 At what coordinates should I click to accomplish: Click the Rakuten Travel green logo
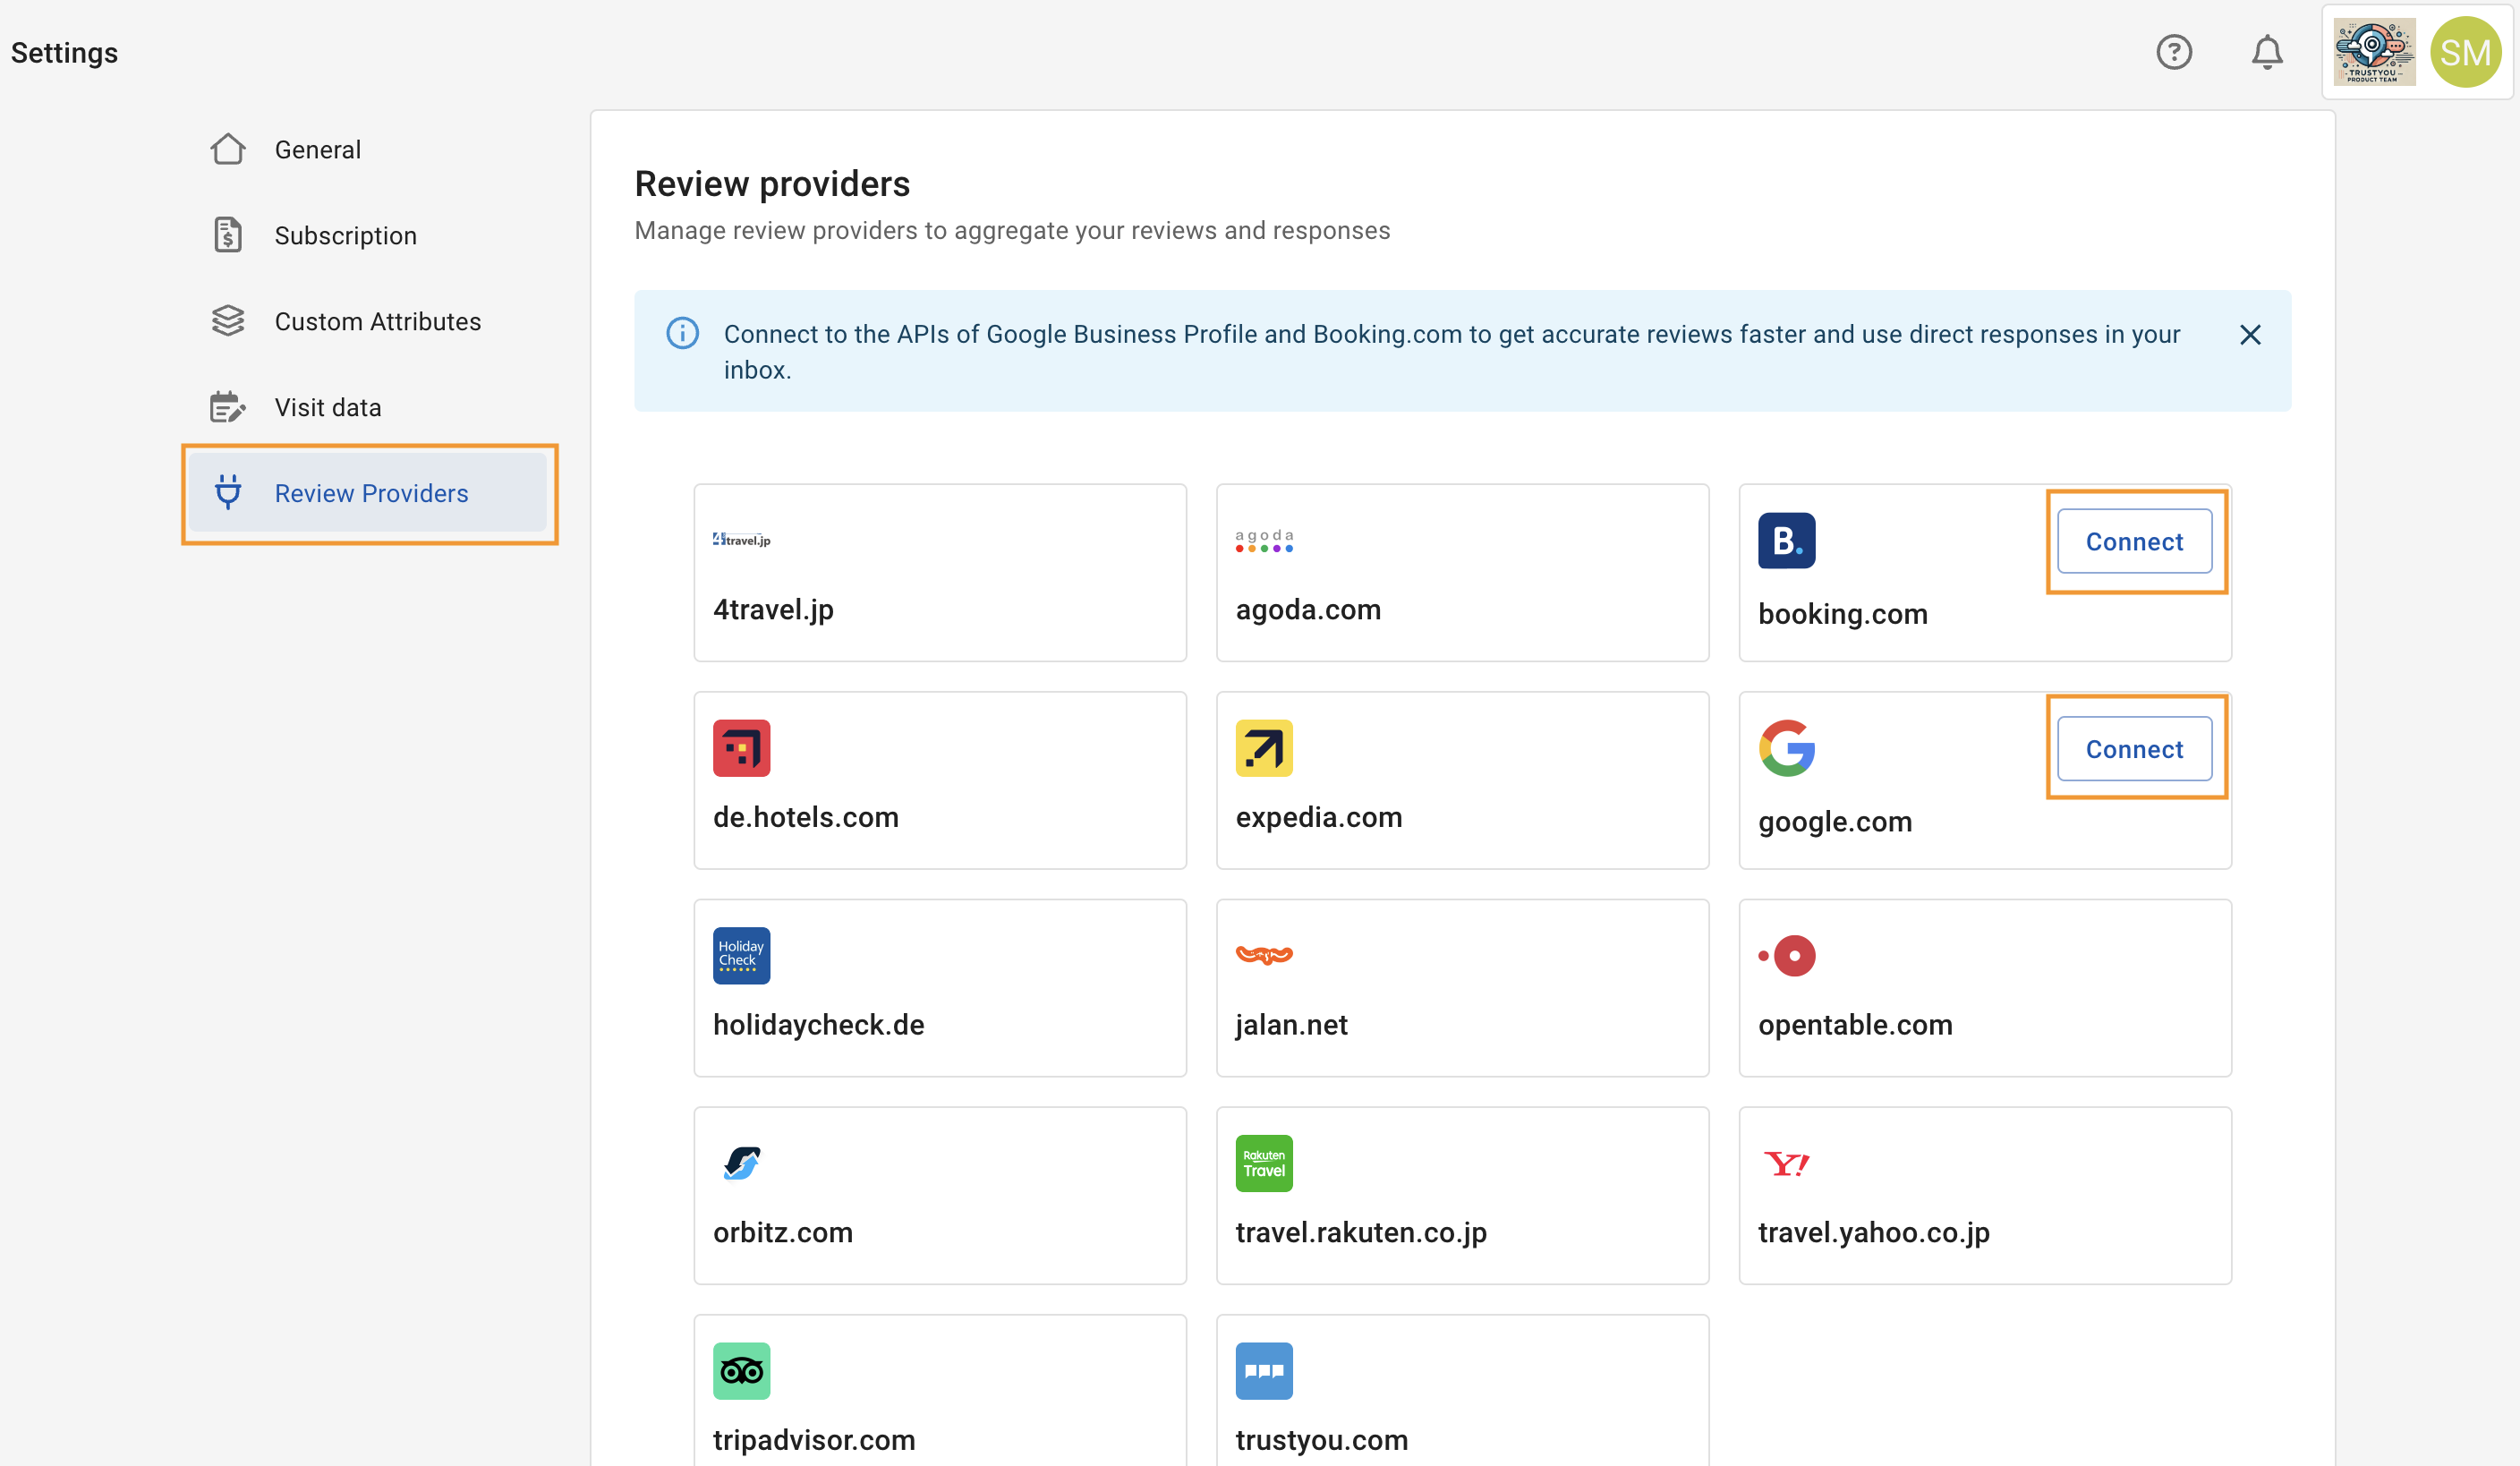coord(1264,1163)
